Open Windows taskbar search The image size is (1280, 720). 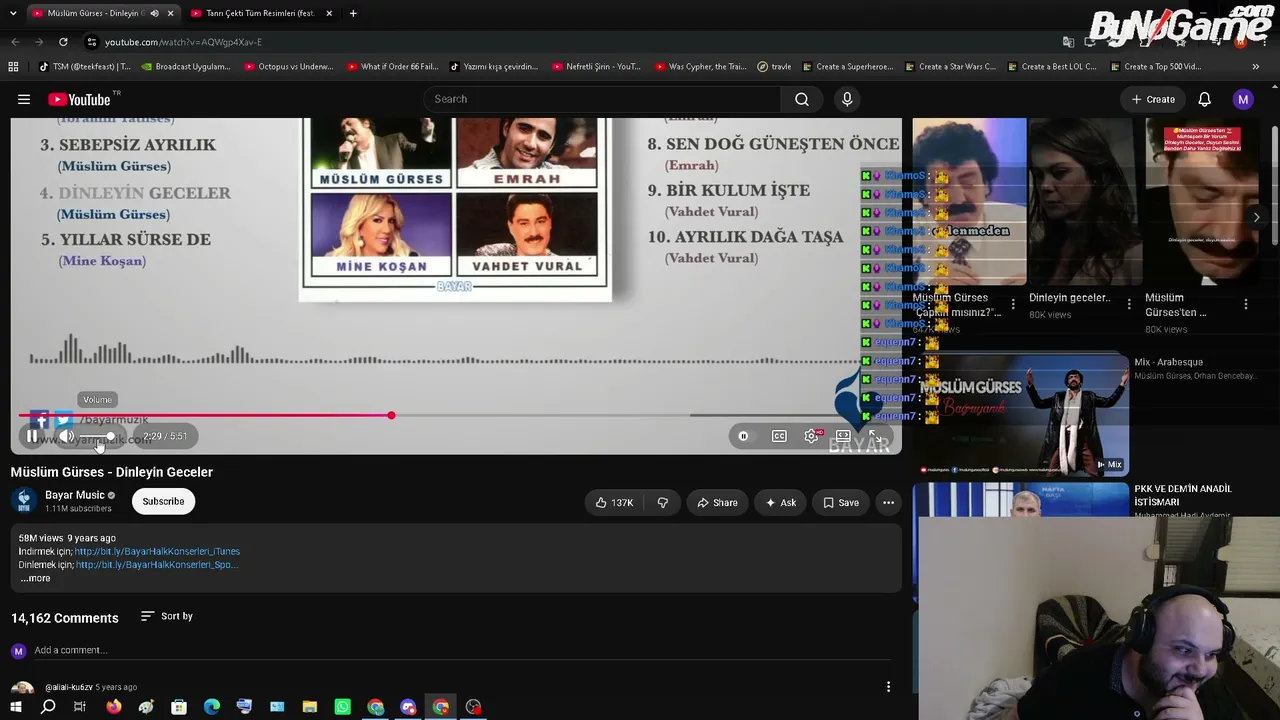tap(48, 707)
